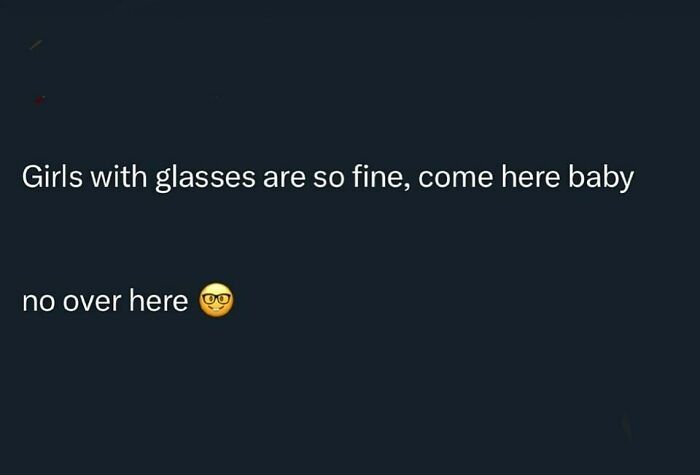Image resolution: width=700 pixels, height=475 pixels.
Task: Click the word "over" in the second line
Action: click(92, 302)
